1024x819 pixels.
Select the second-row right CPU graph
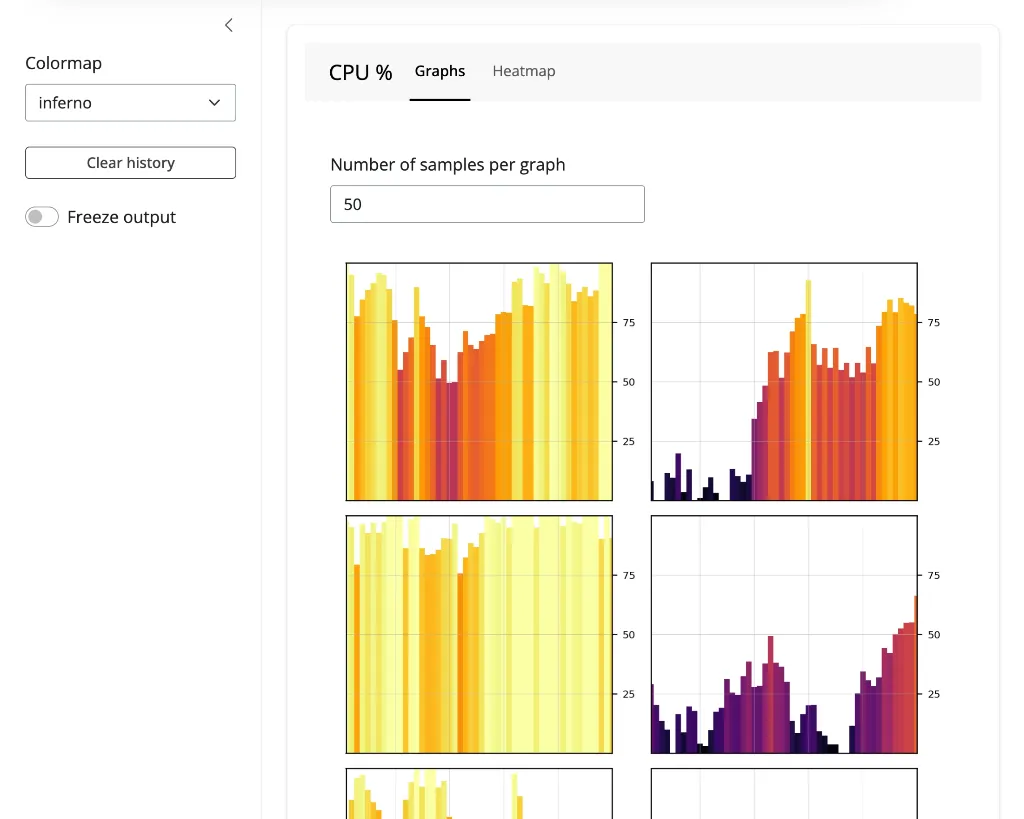pyautogui.click(x=783, y=634)
